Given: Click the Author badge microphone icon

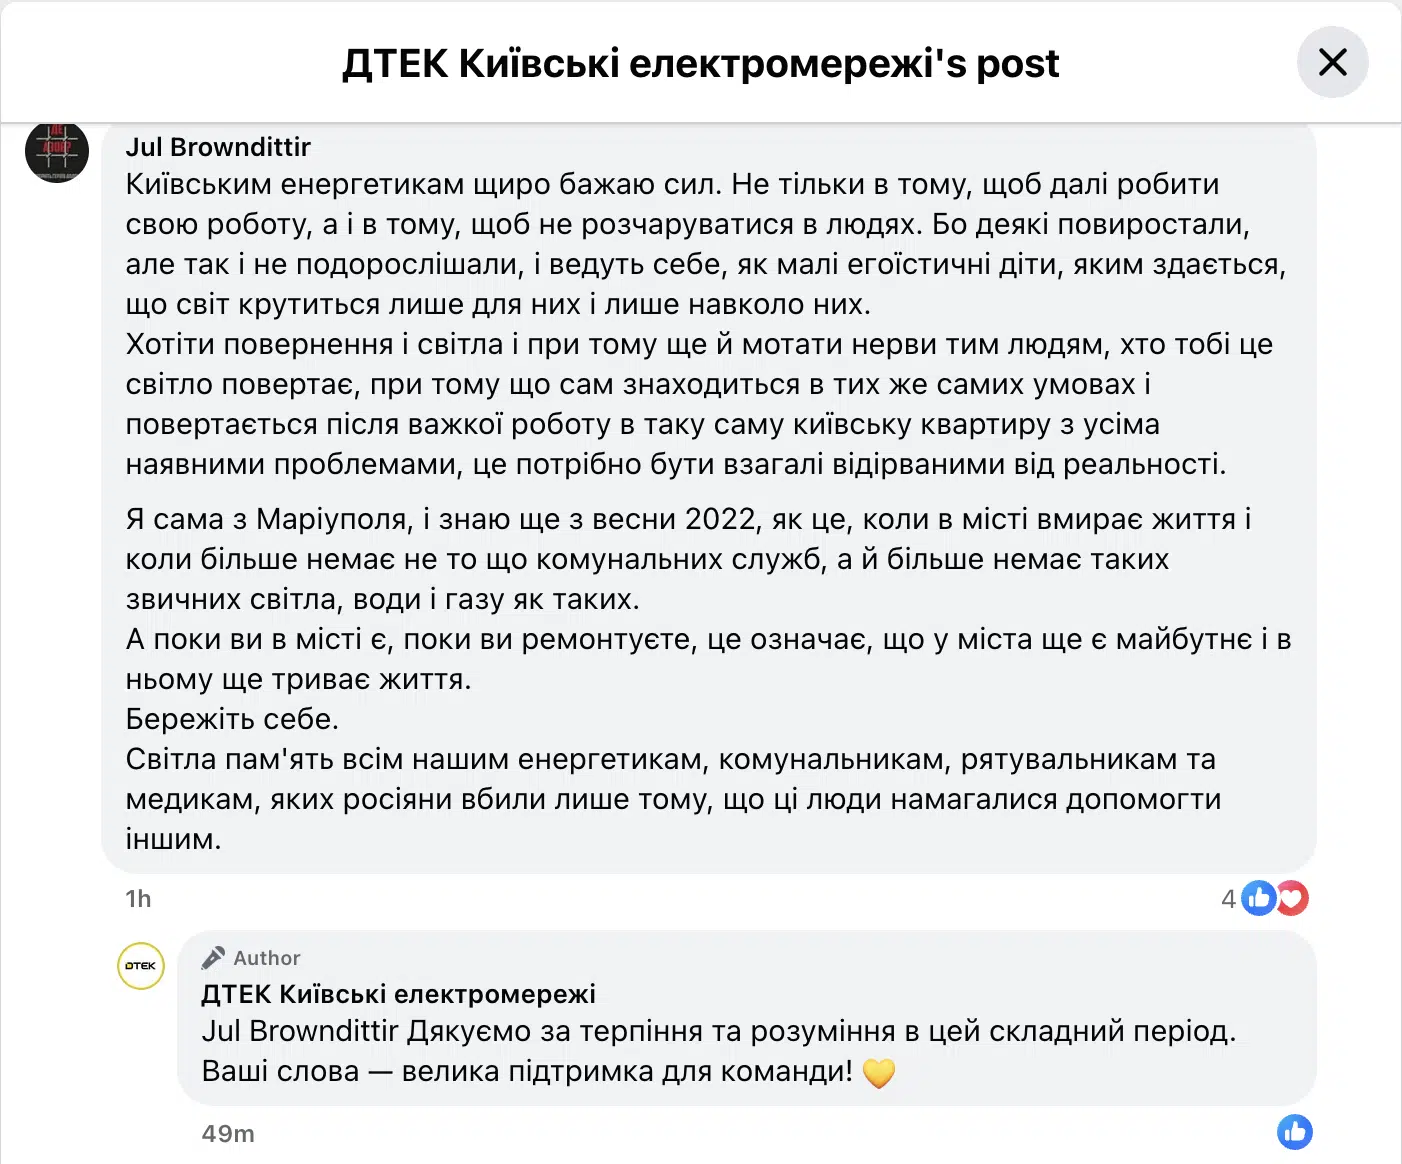Looking at the screenshot, I should point(213,958).
